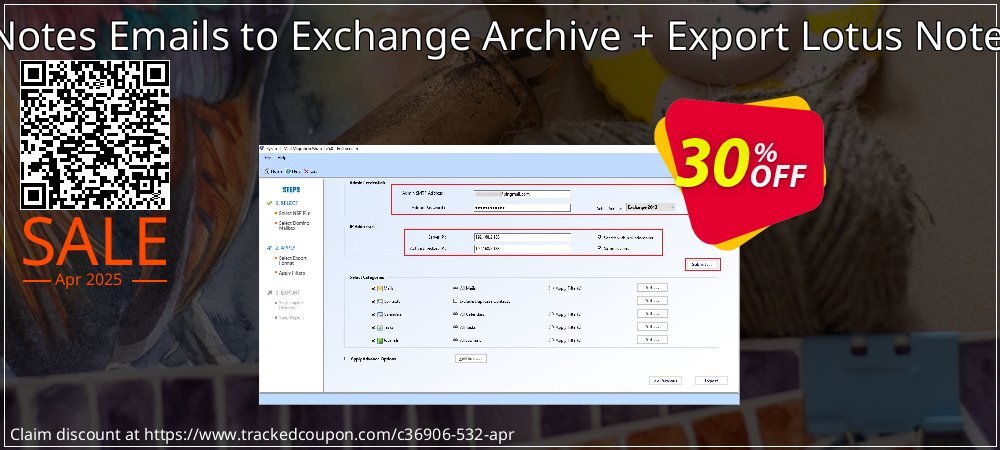
Task: Toggle the Exclude duplicate contacts checkbox
Action: 455,301
